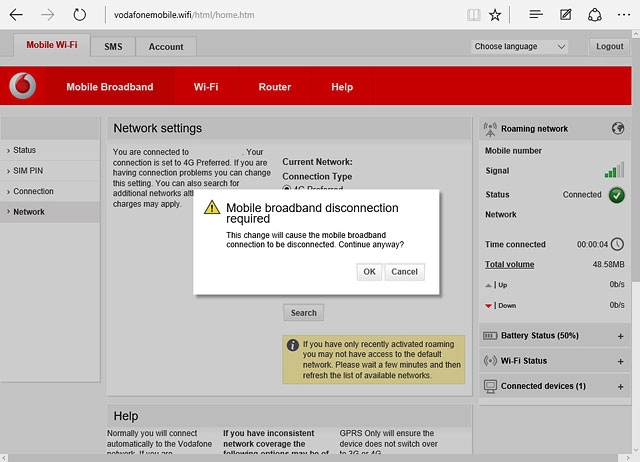Click the browser address bar
Viewport: 640px width, 462px height.
(280, 15)
